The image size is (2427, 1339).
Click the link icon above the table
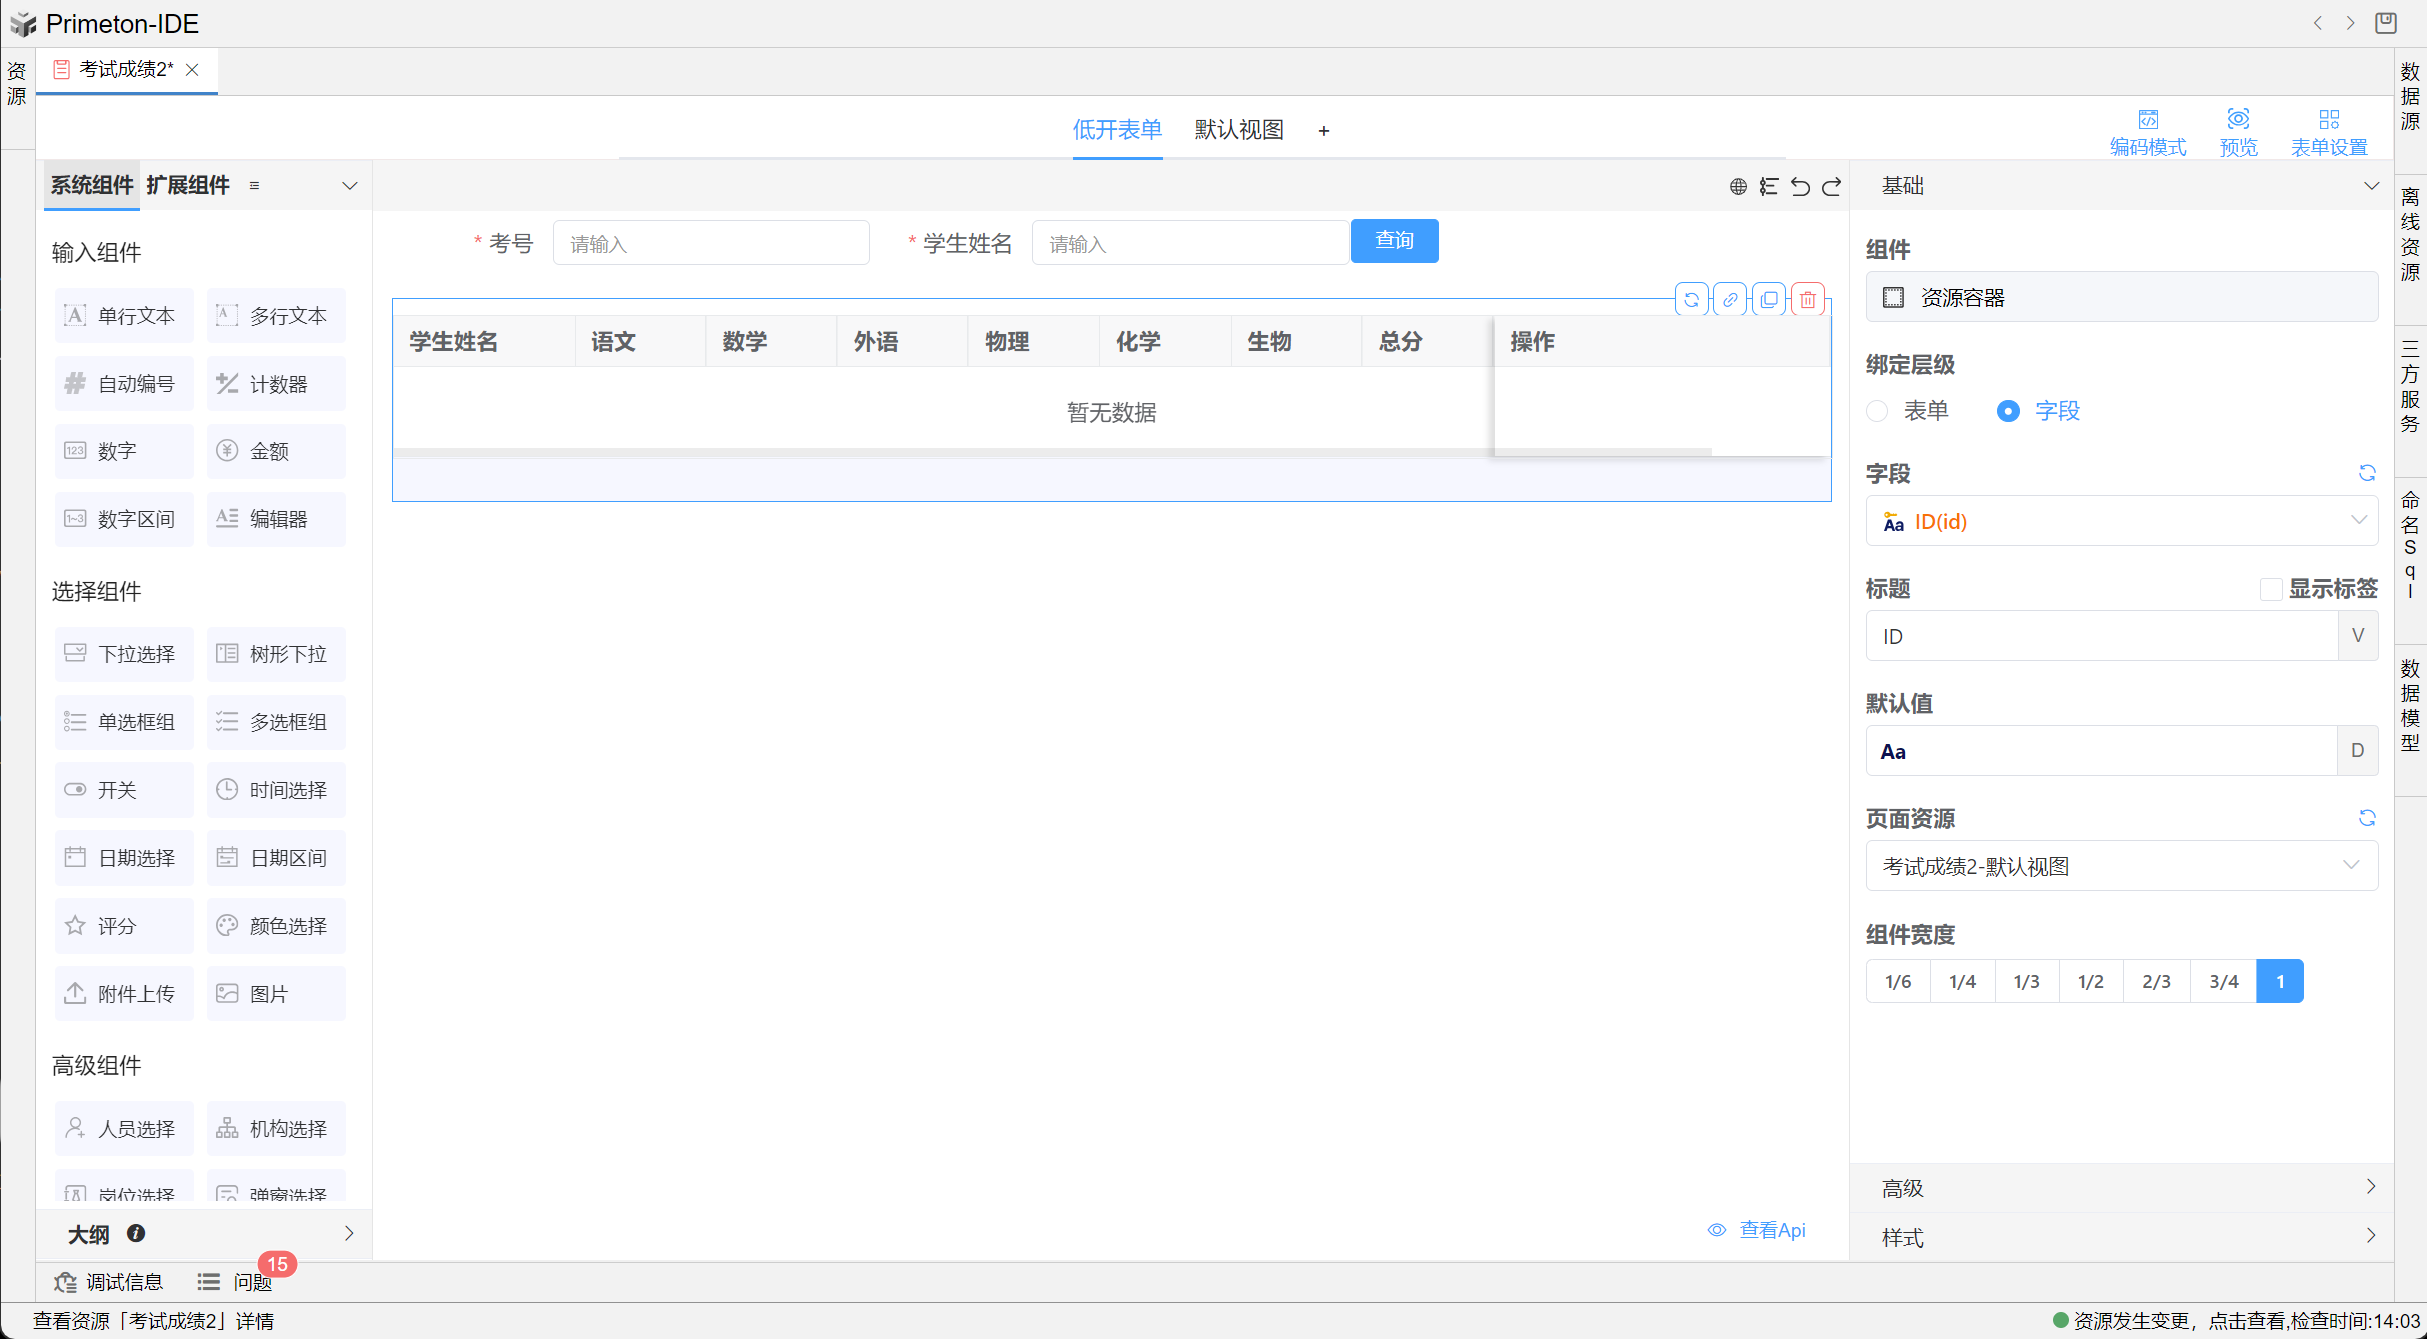pos(1730,299)
